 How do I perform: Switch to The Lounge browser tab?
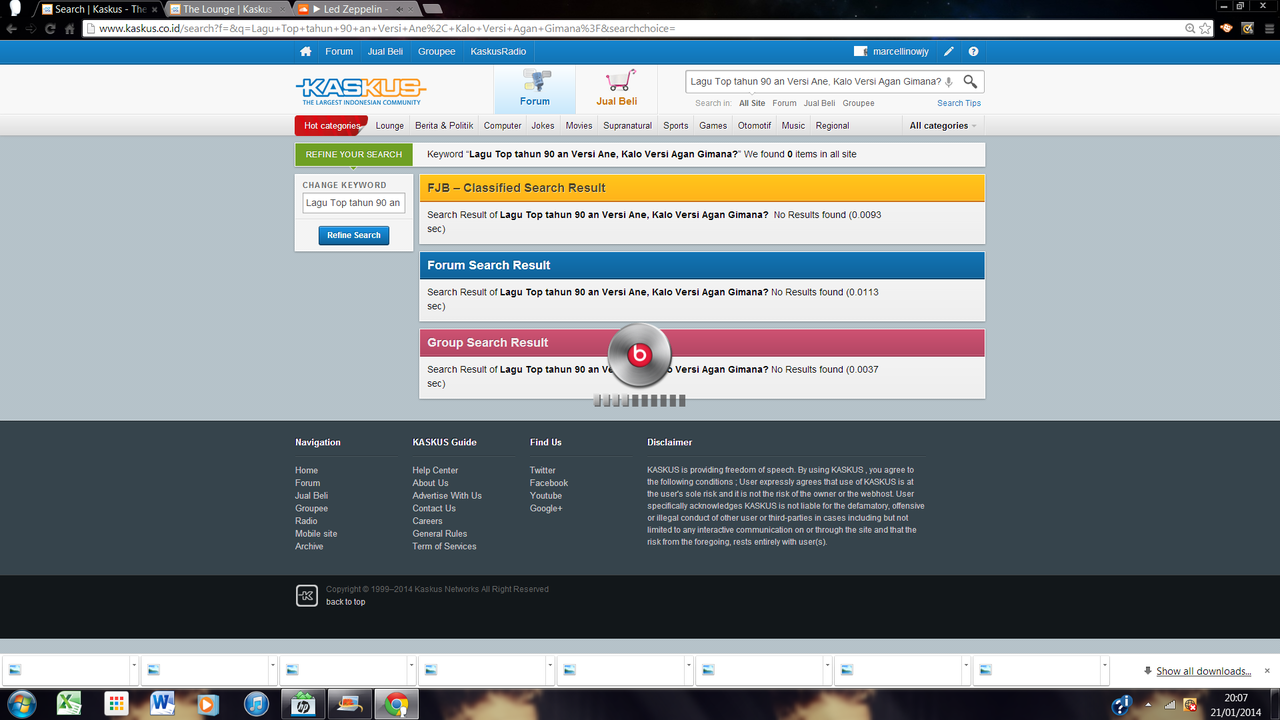[227, 9]
